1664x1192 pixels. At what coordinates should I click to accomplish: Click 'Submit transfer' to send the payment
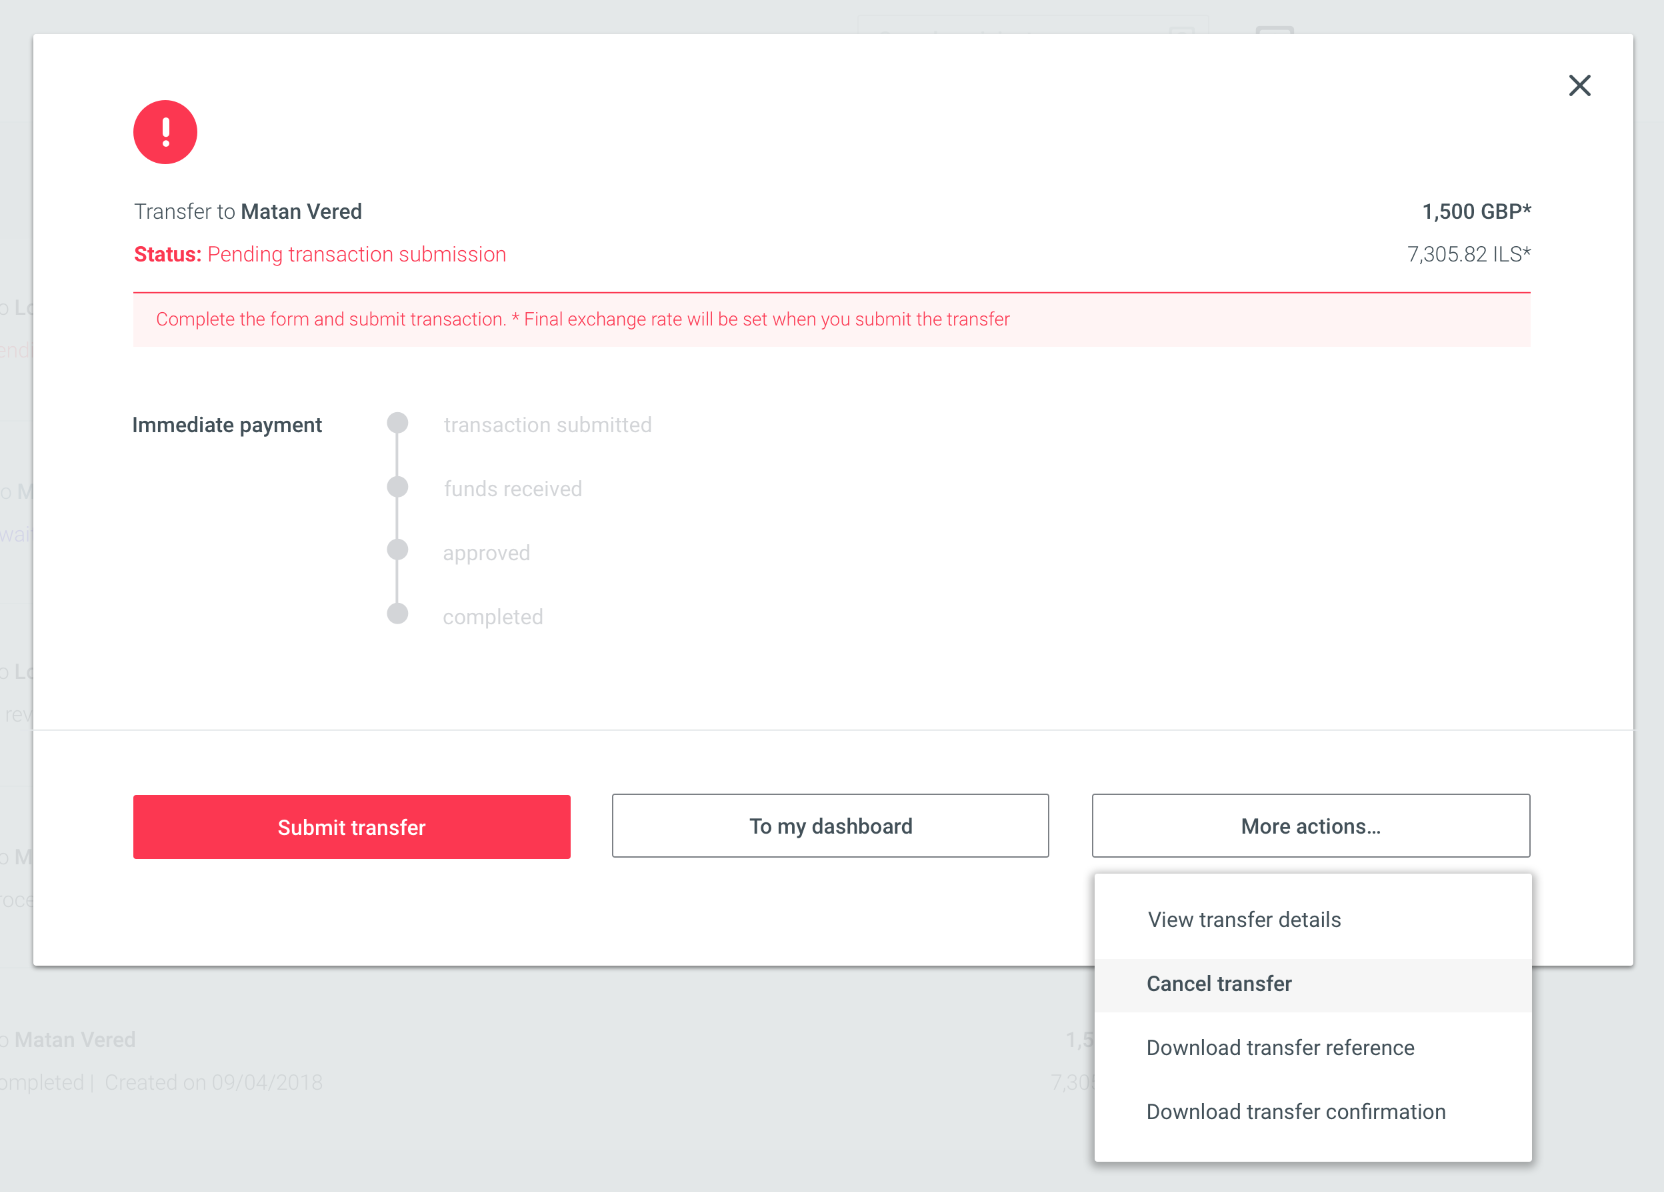351,827
